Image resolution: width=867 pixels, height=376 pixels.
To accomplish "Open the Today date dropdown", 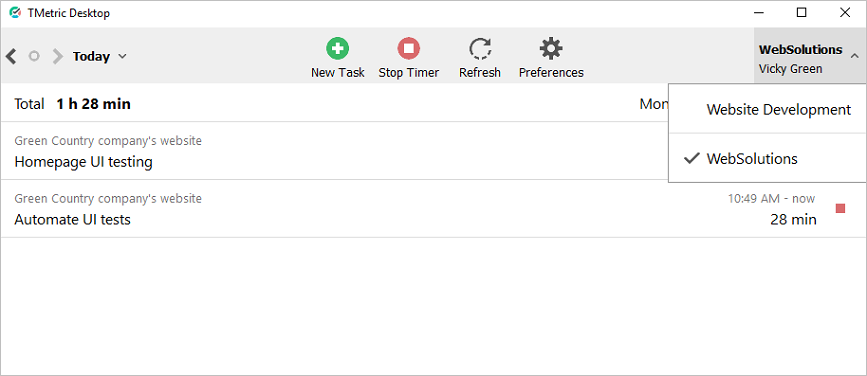I will point(100,56).
